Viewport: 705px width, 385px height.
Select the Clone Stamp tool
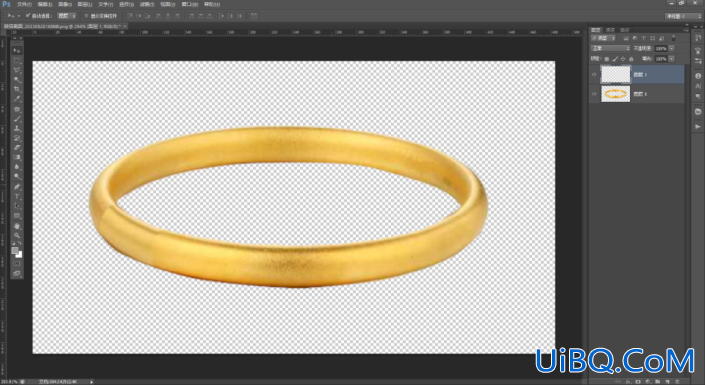tap(17, 128)
